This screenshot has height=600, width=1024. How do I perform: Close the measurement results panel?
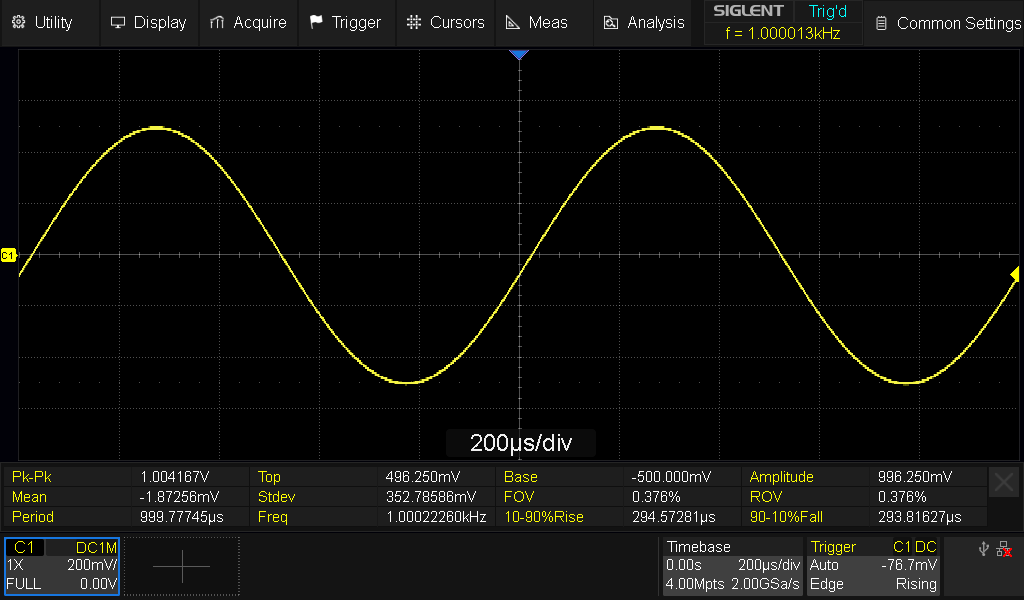coord(1003,484)
